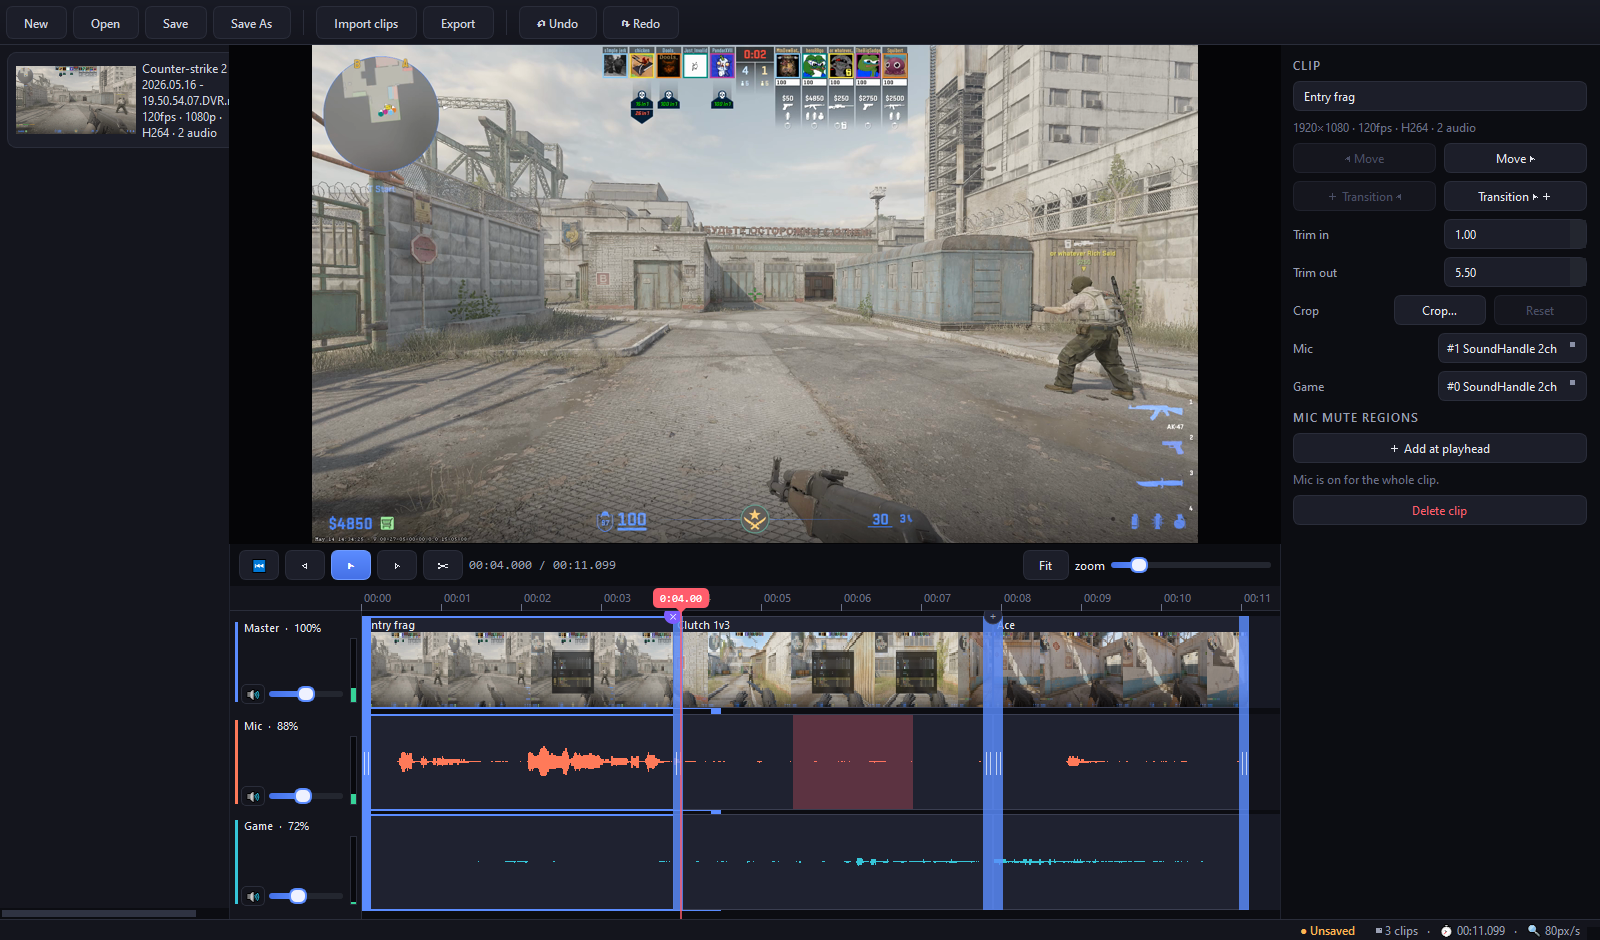Adjust the Master volume slider
The width and height of the screenshot is (1600, 940).
(306, 694)
